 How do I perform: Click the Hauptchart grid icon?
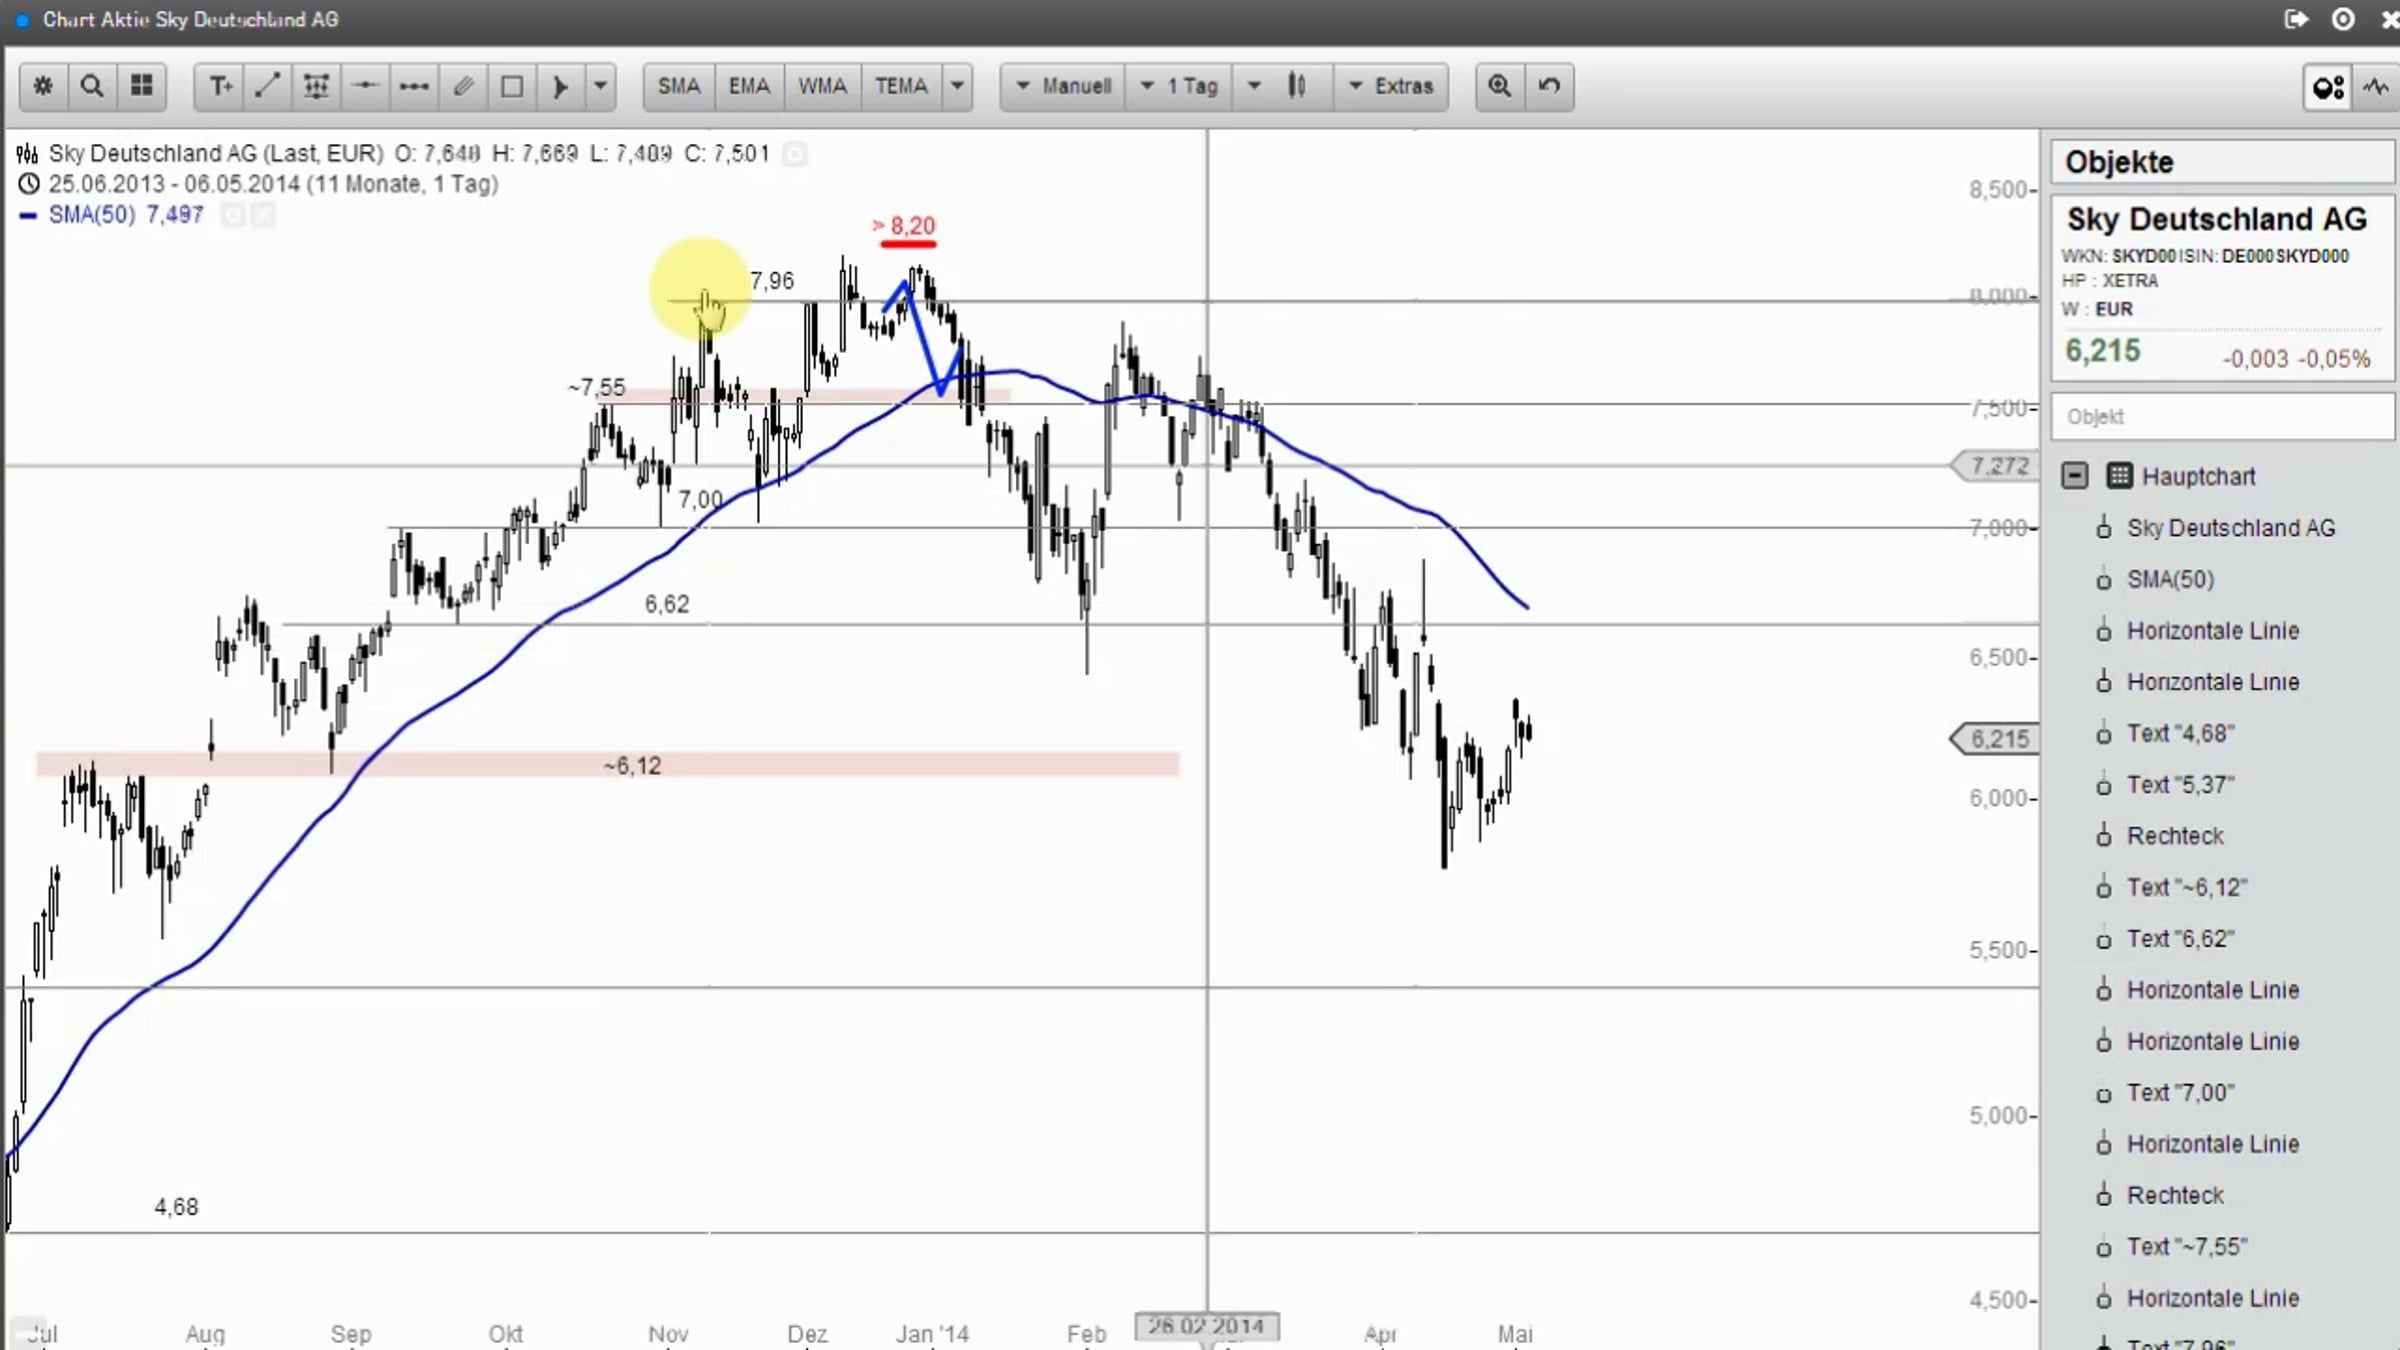(2119, 476)
